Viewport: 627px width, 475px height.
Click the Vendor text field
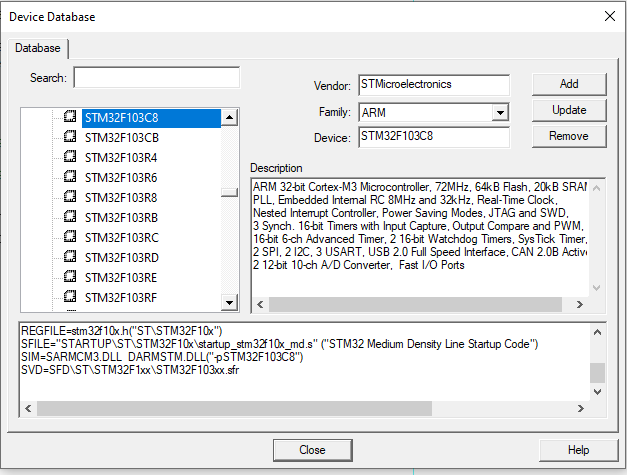coord(432,86)
